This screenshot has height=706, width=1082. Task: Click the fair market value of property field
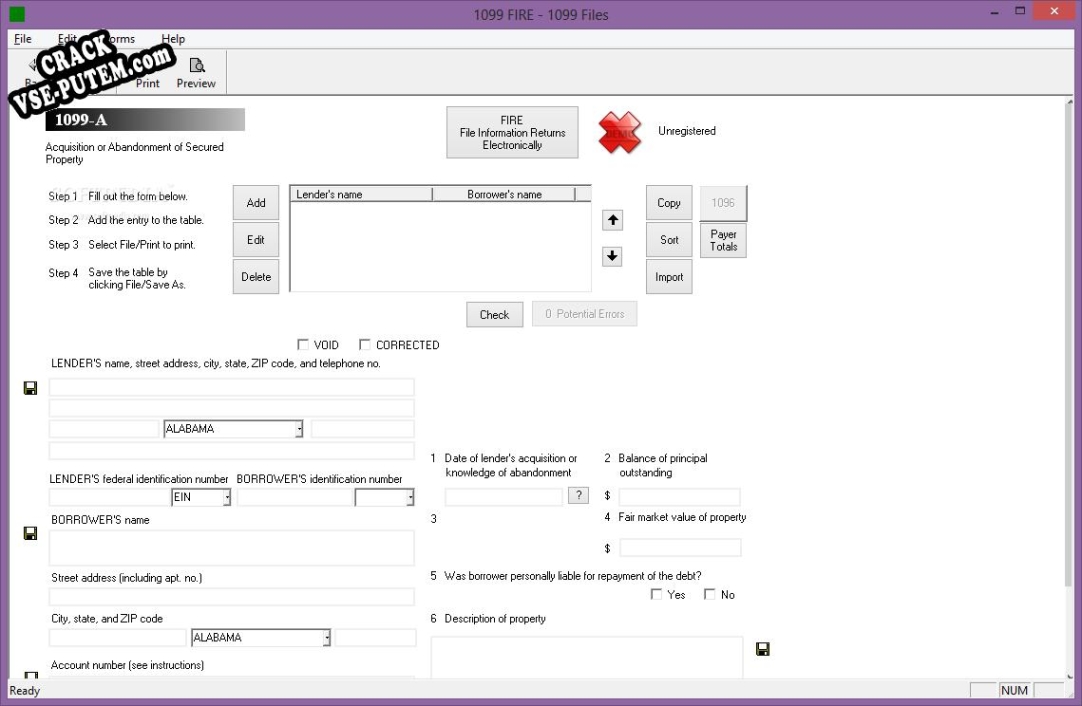point(680,548)
